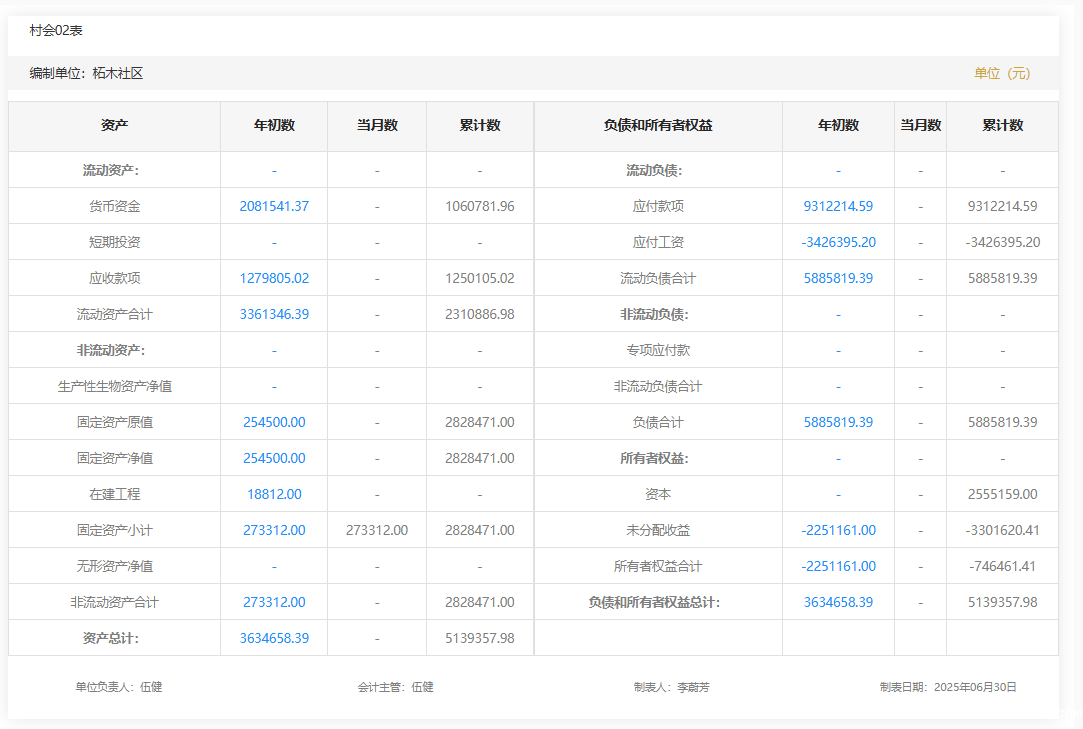This screenshot has height=729, width=1083.
Task: Select the 负债和所有者权益 column header
Action: coord(658,125)
